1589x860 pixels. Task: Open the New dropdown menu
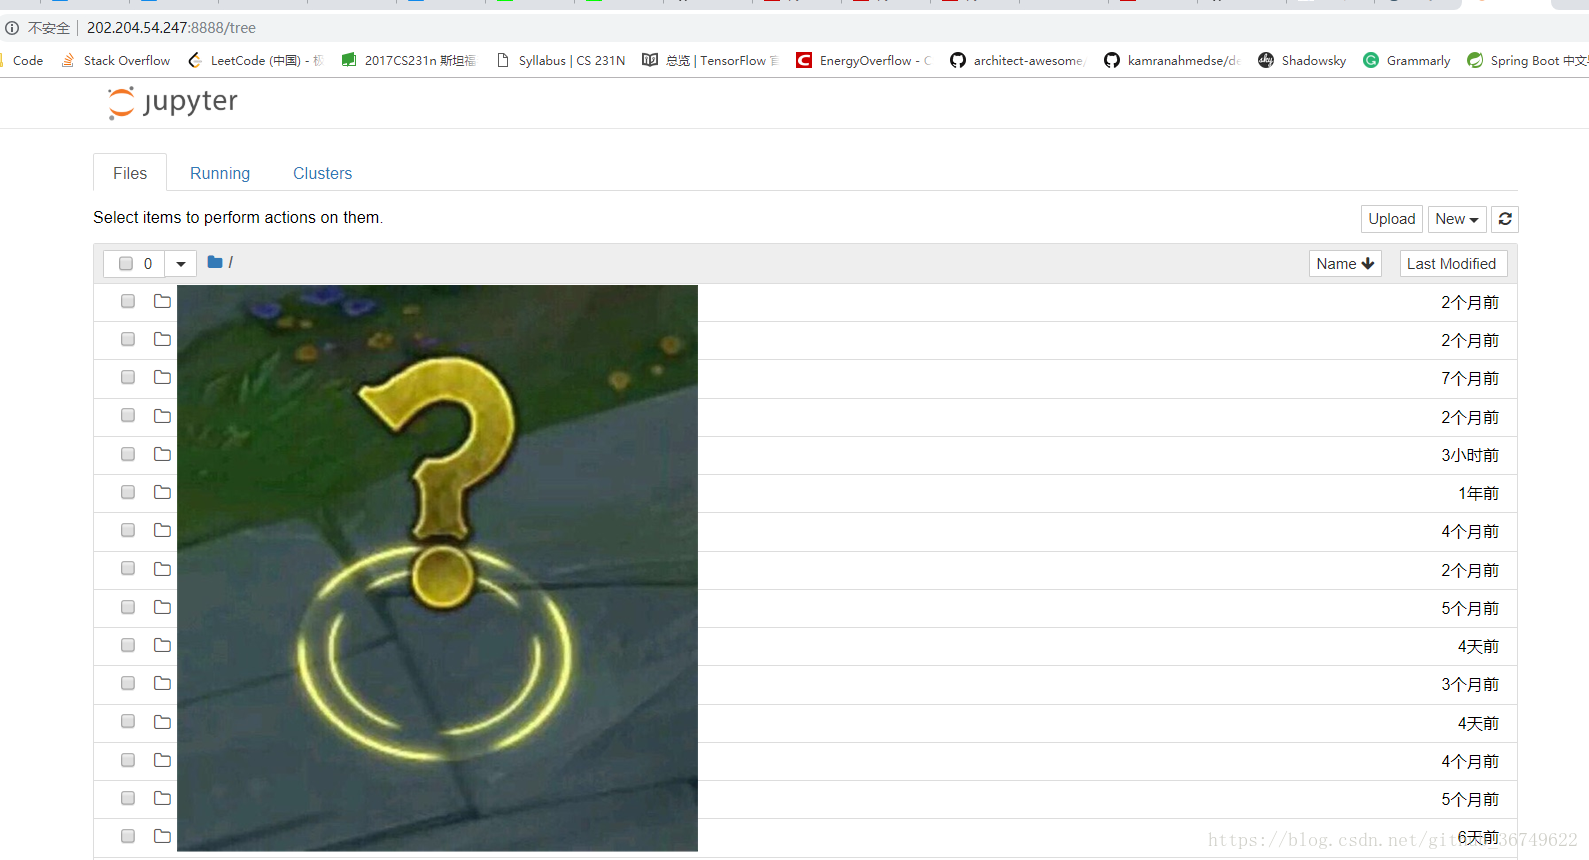pyautogui.click(x=1457, y=219)
